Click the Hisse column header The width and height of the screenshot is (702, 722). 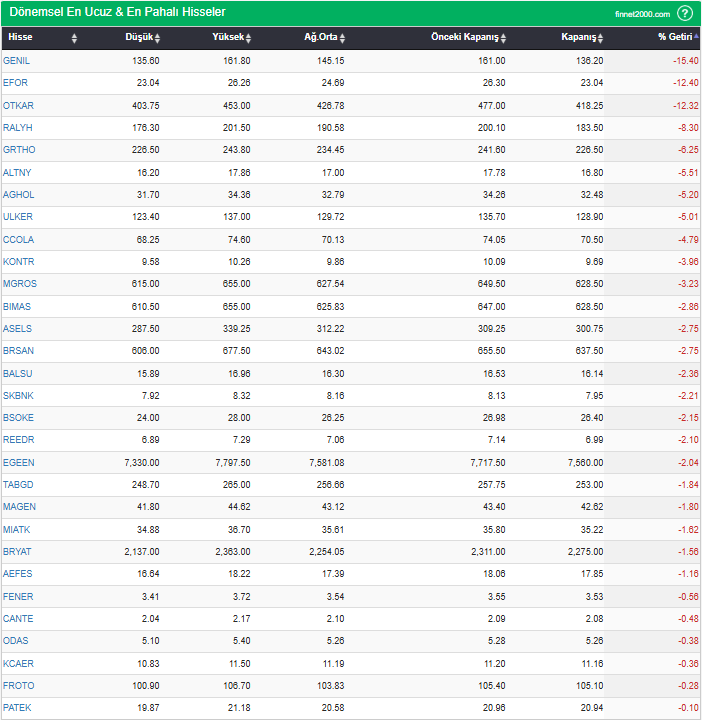(x=21, y=38)
